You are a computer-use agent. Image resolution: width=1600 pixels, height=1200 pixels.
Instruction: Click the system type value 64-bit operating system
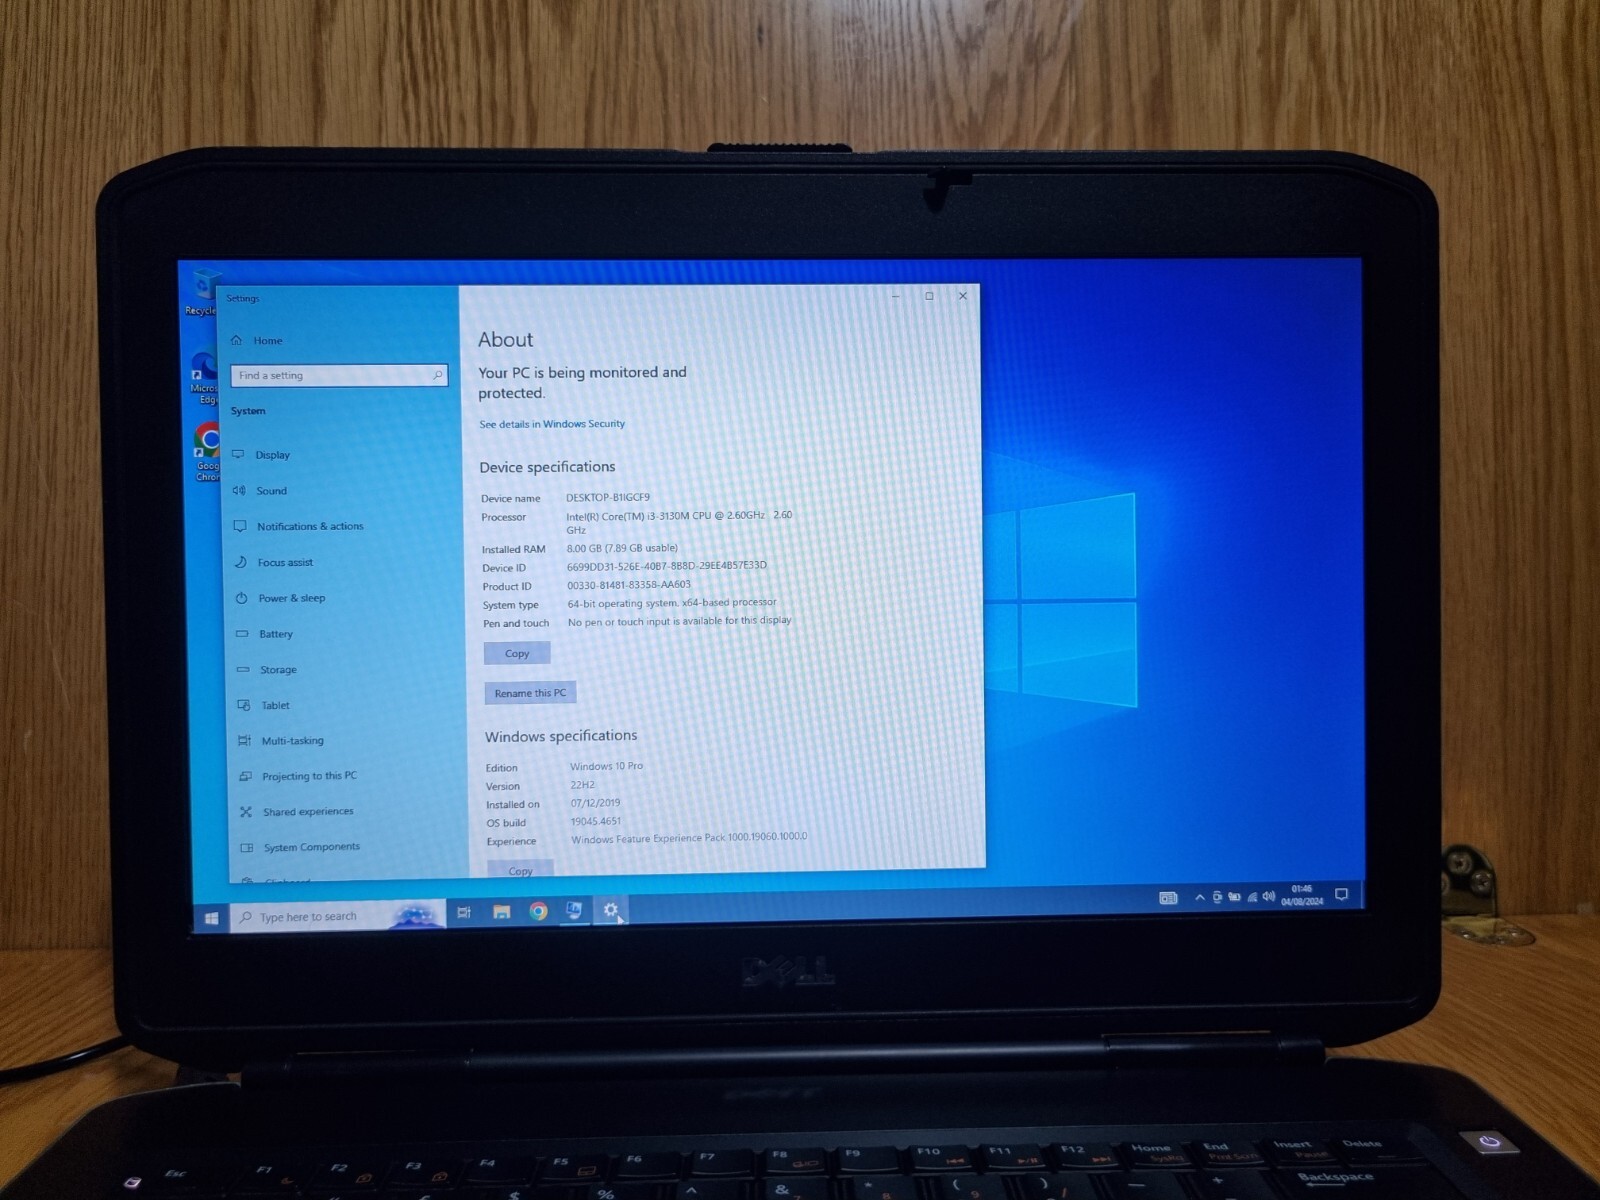tap(672, 603)
